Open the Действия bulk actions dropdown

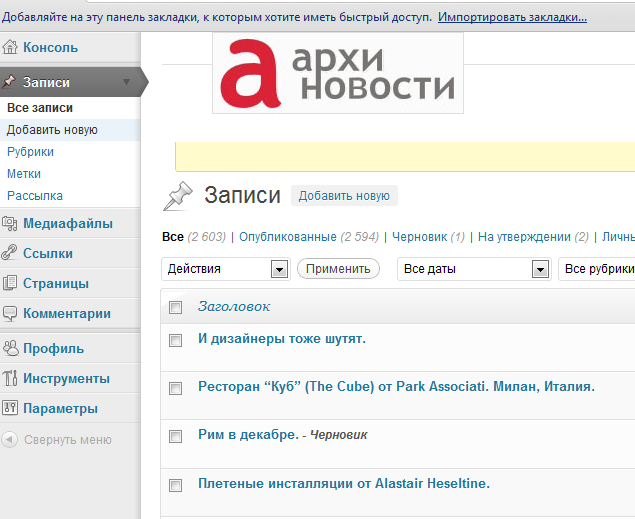click(226, 269)
